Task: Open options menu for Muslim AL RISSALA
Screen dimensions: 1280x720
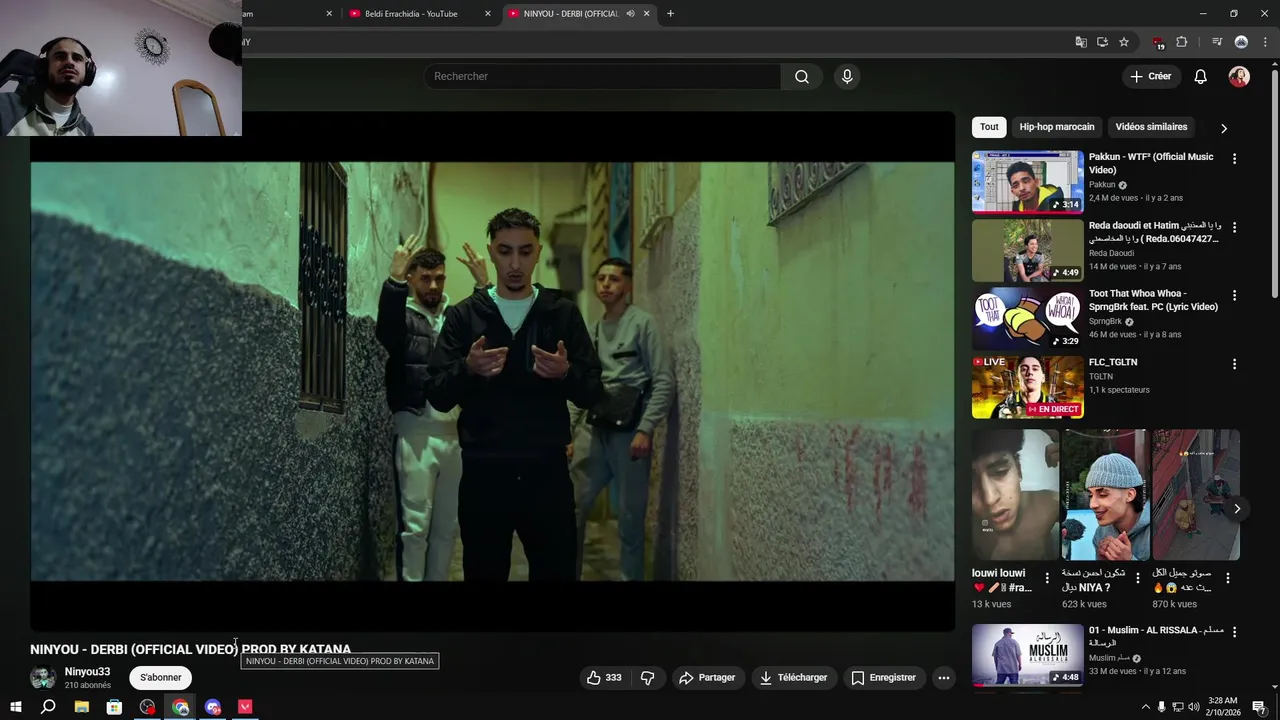Action: [x=1234, y=632]
